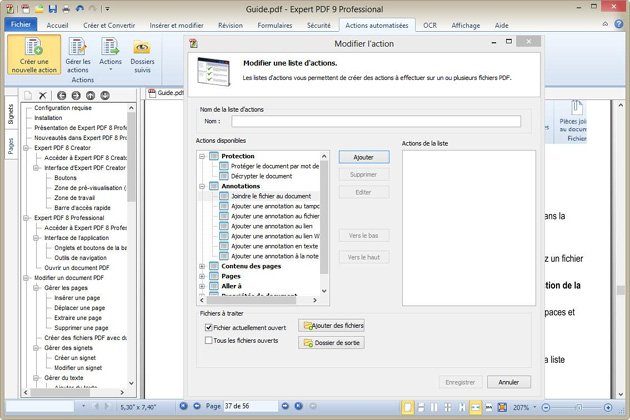Expand the Pages action group
The image size is (630, 420).
coord(202,276)
